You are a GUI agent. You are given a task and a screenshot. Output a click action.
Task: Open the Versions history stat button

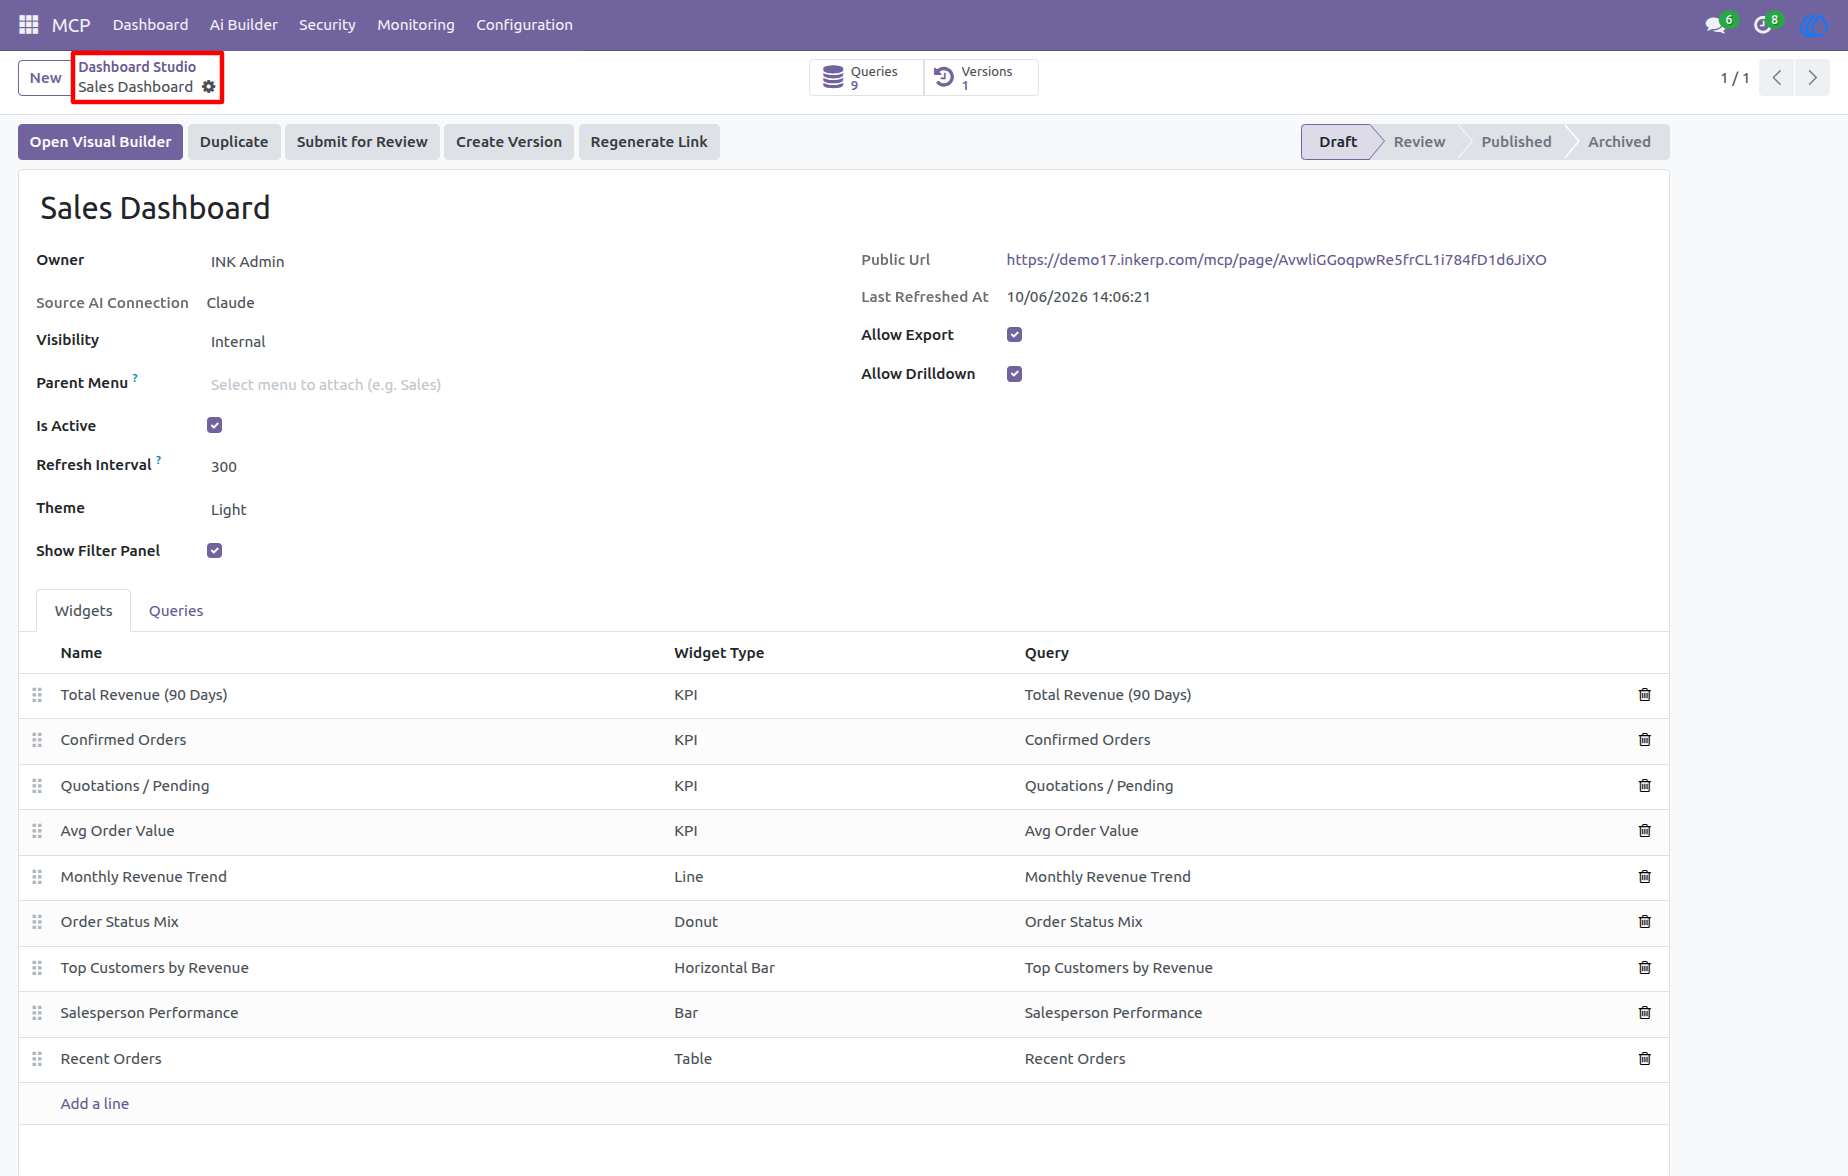point(981,77)
